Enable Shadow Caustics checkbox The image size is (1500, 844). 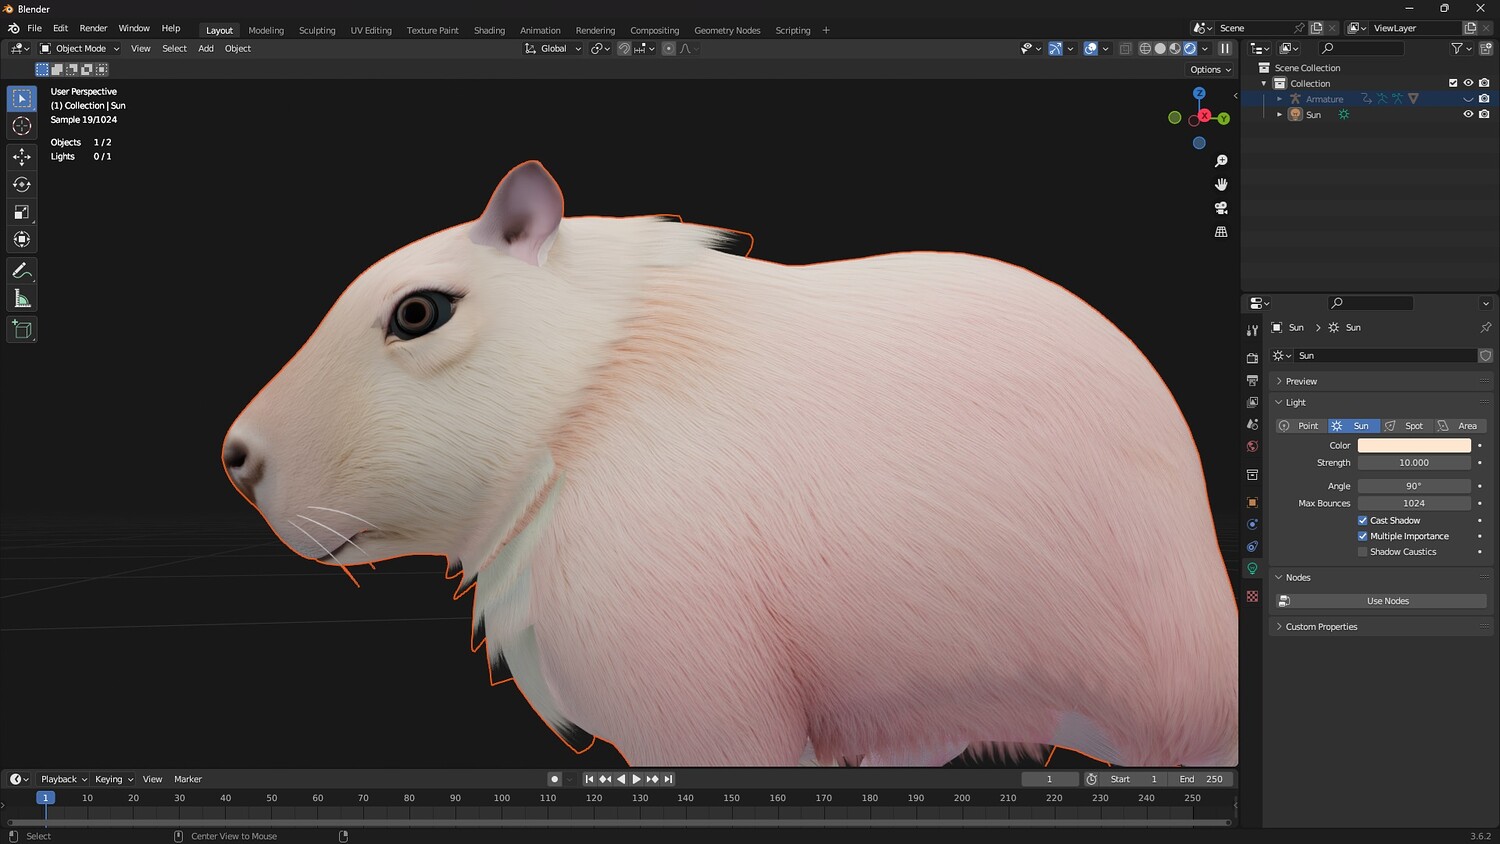[1362, 552]
